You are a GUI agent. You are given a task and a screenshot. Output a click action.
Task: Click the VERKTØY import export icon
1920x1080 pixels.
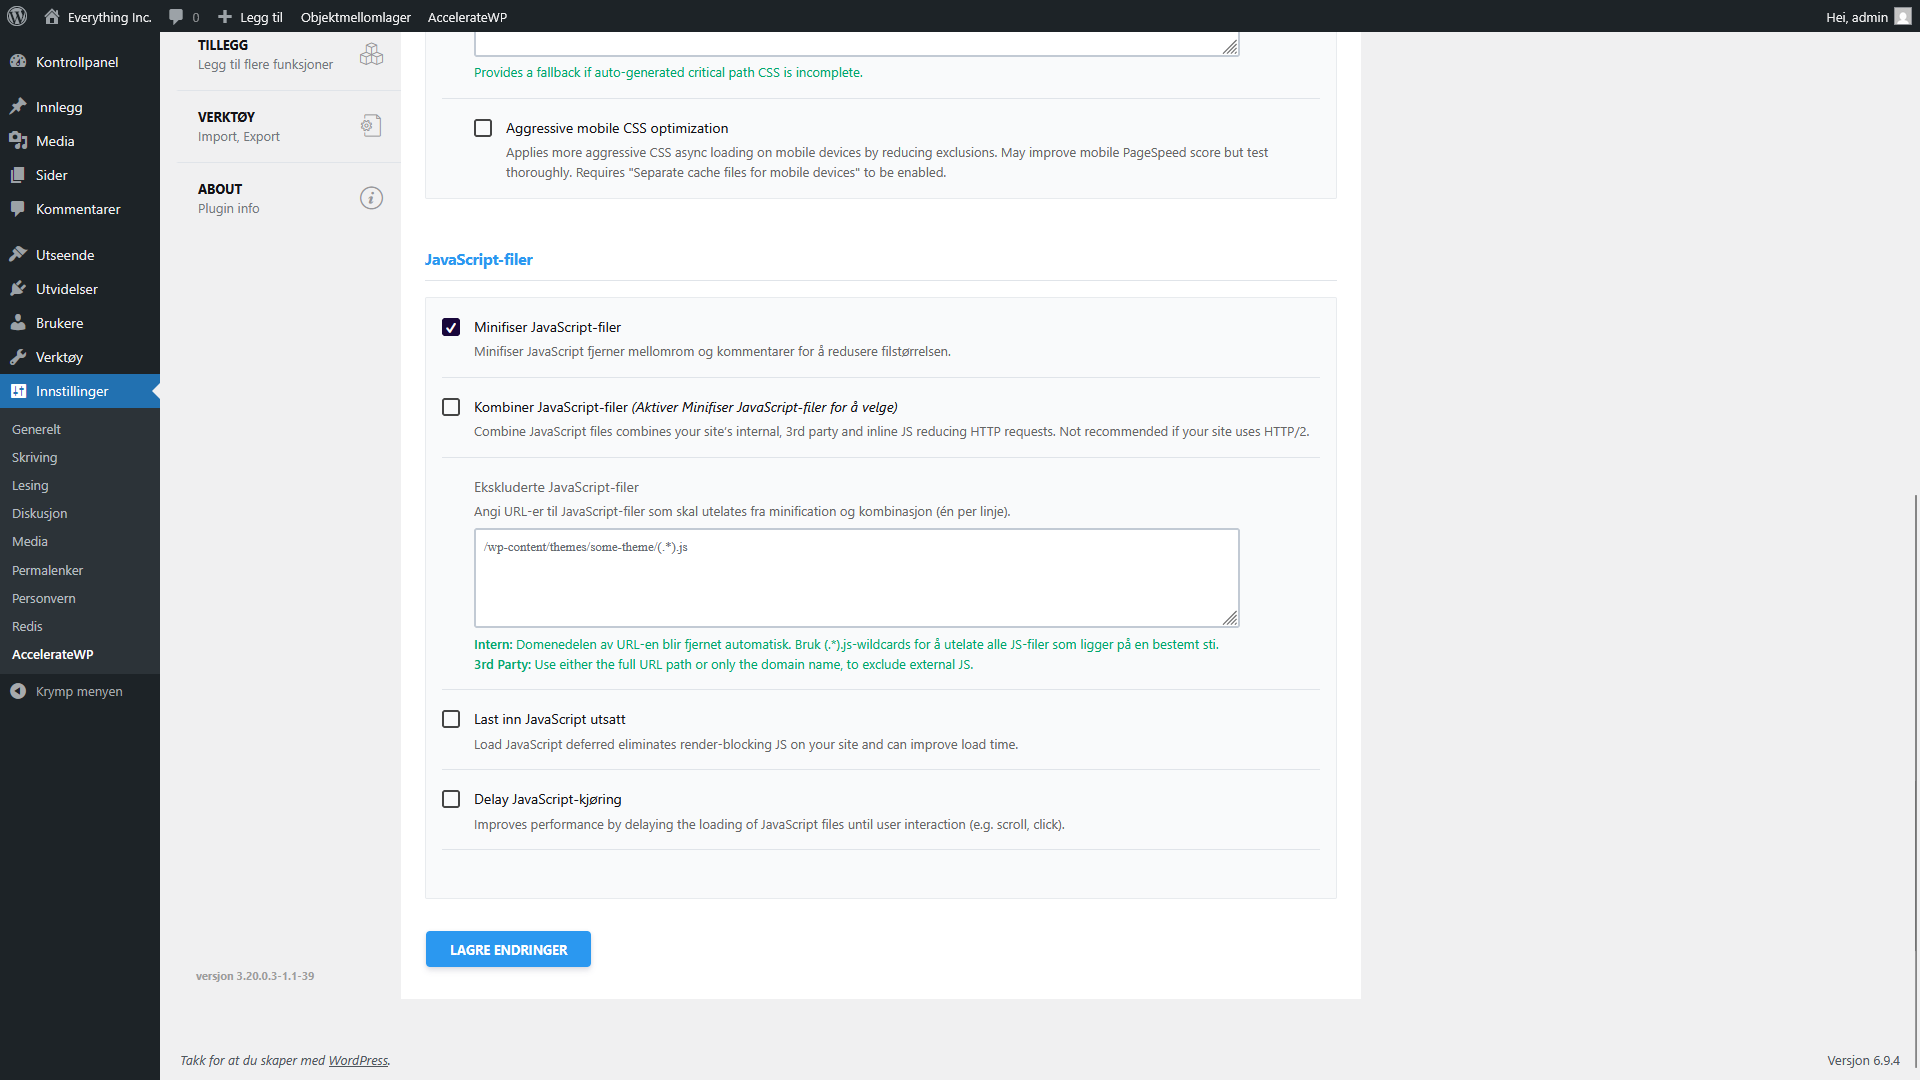coord(371,125)
